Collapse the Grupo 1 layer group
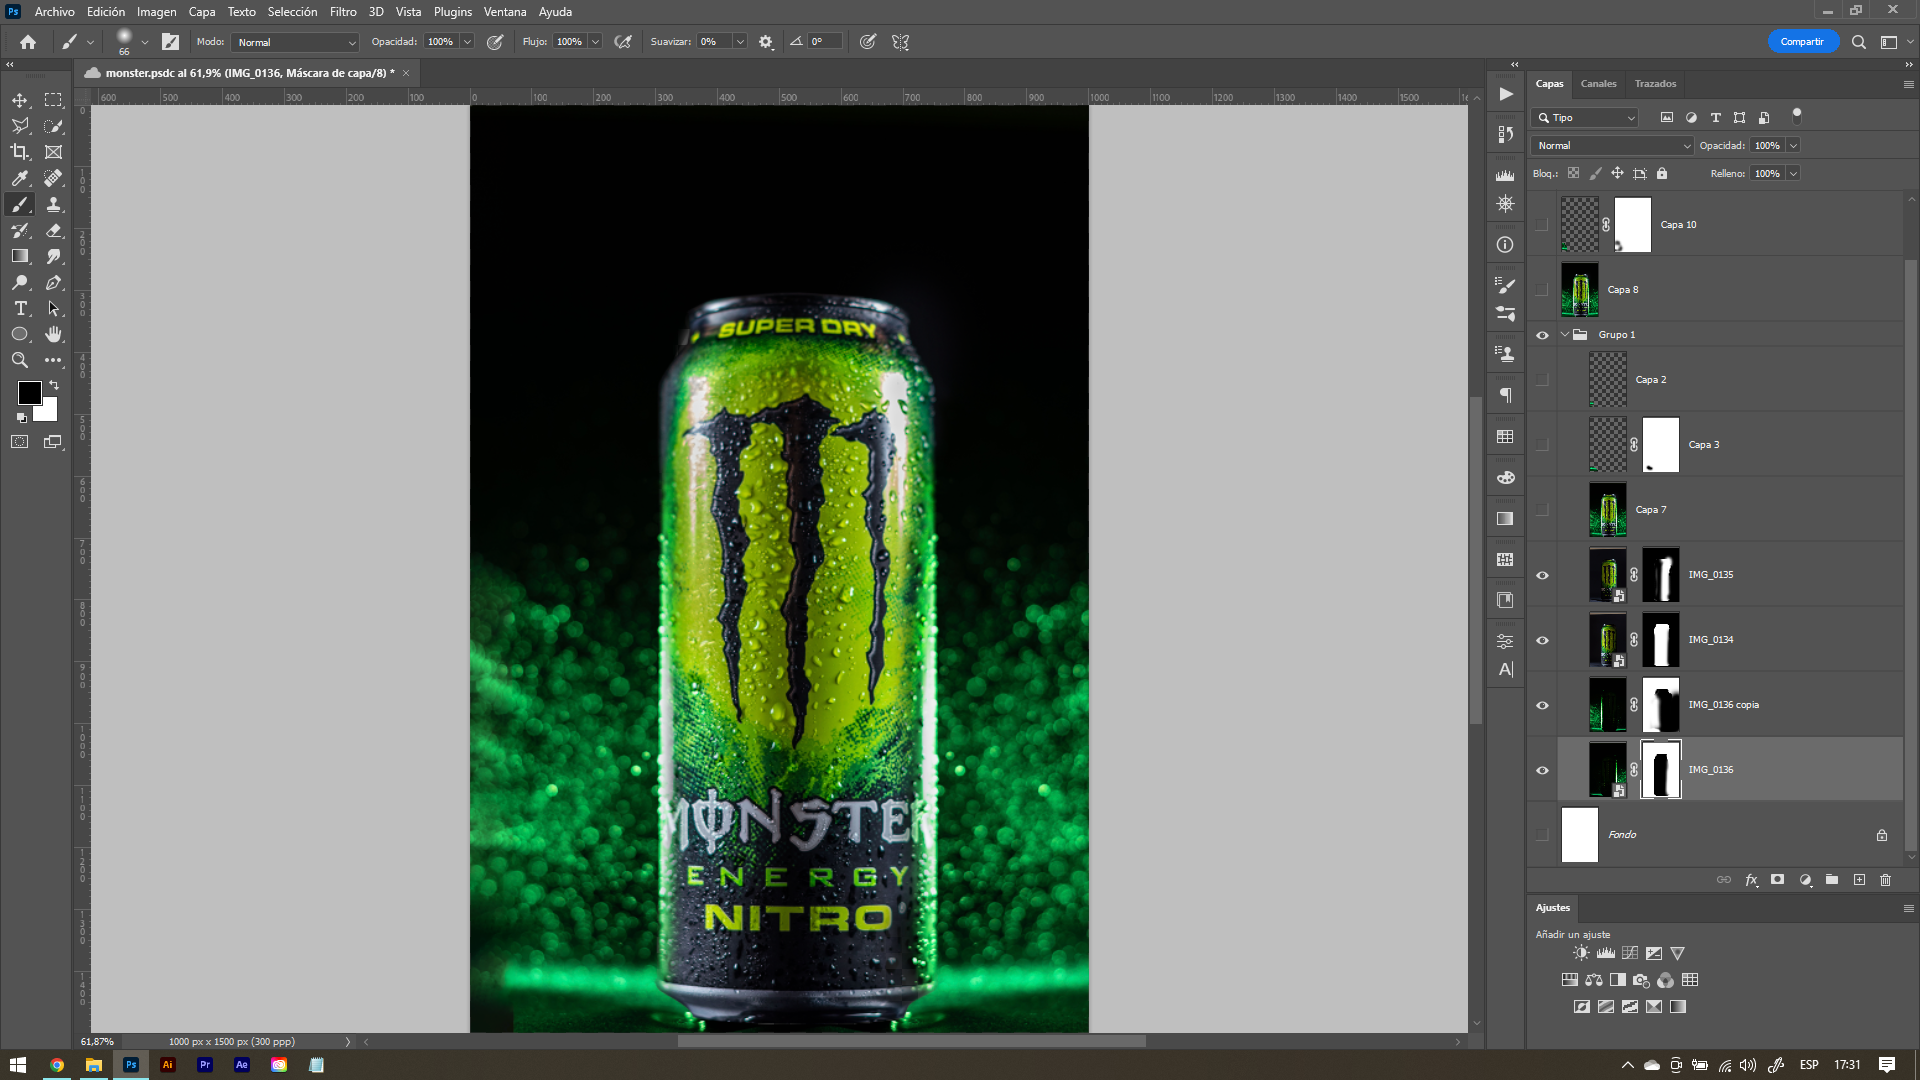 point(1564,335)
